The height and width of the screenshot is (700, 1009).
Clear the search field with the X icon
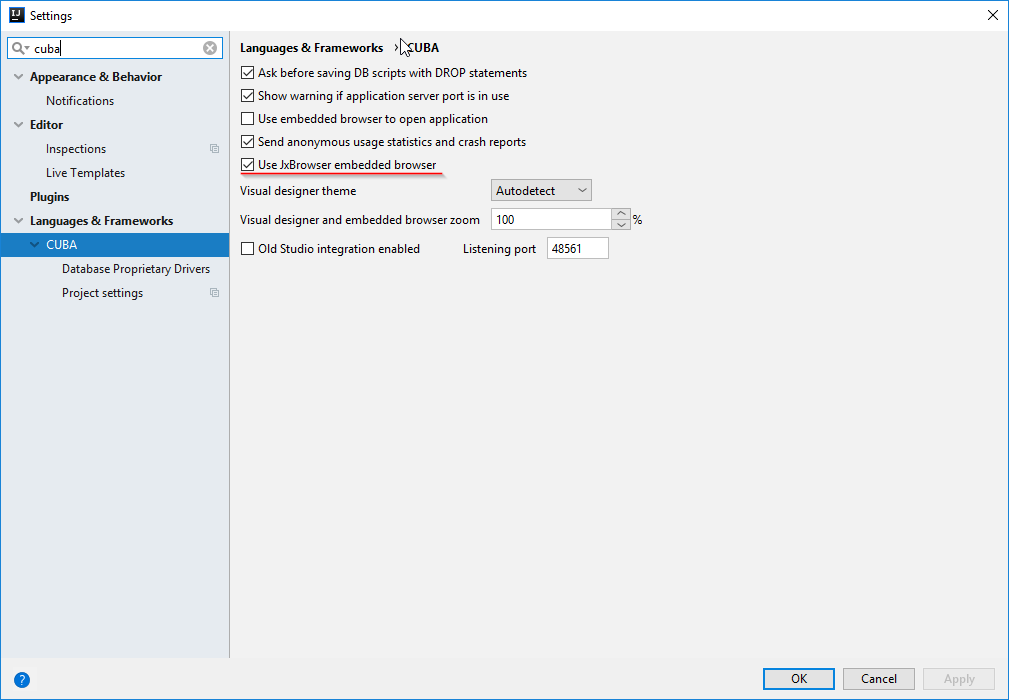(210, 48)
